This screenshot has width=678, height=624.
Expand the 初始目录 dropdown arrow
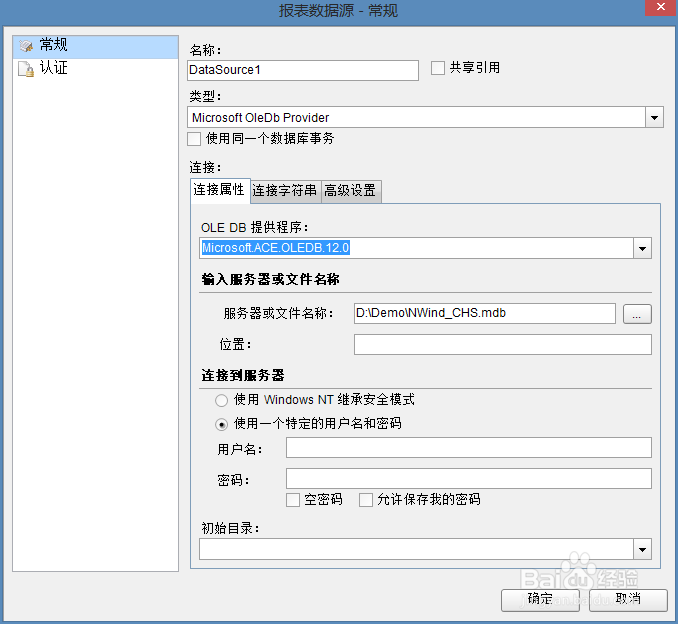click(x=642, y=550)
